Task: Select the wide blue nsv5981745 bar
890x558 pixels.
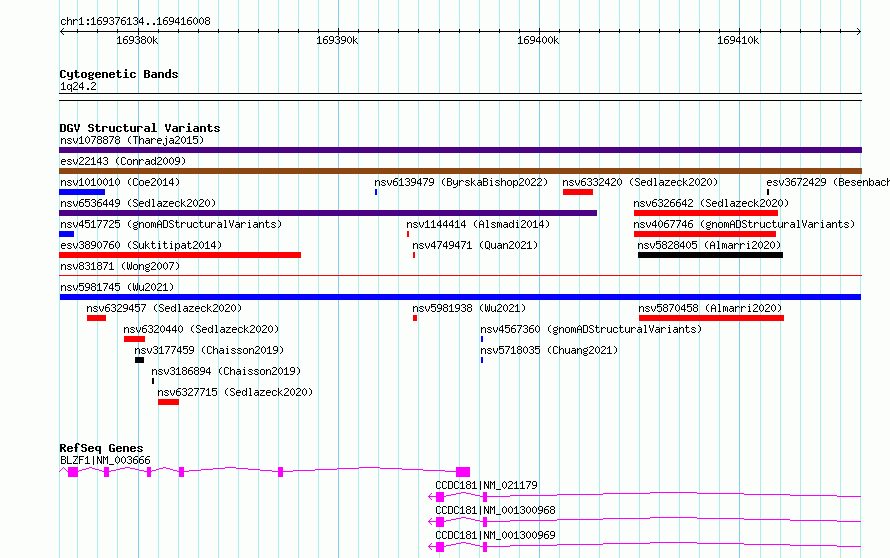Action: click(460, 297)
